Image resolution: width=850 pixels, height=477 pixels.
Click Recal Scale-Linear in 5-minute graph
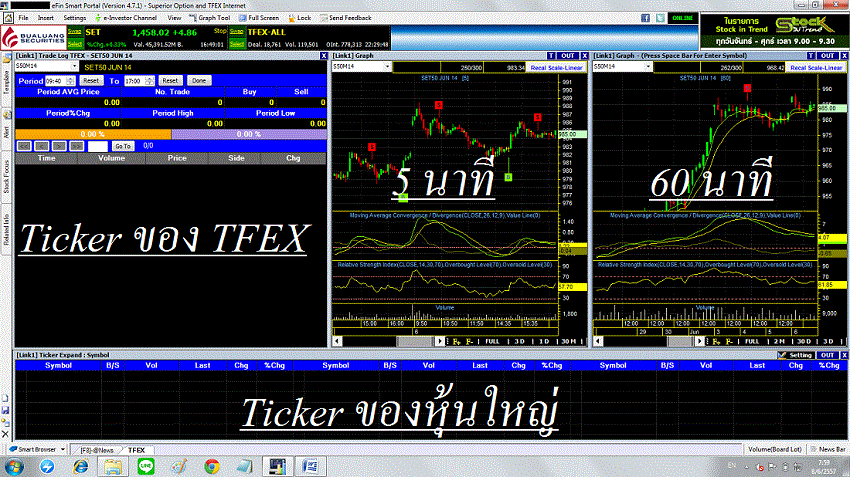(556, 68)
